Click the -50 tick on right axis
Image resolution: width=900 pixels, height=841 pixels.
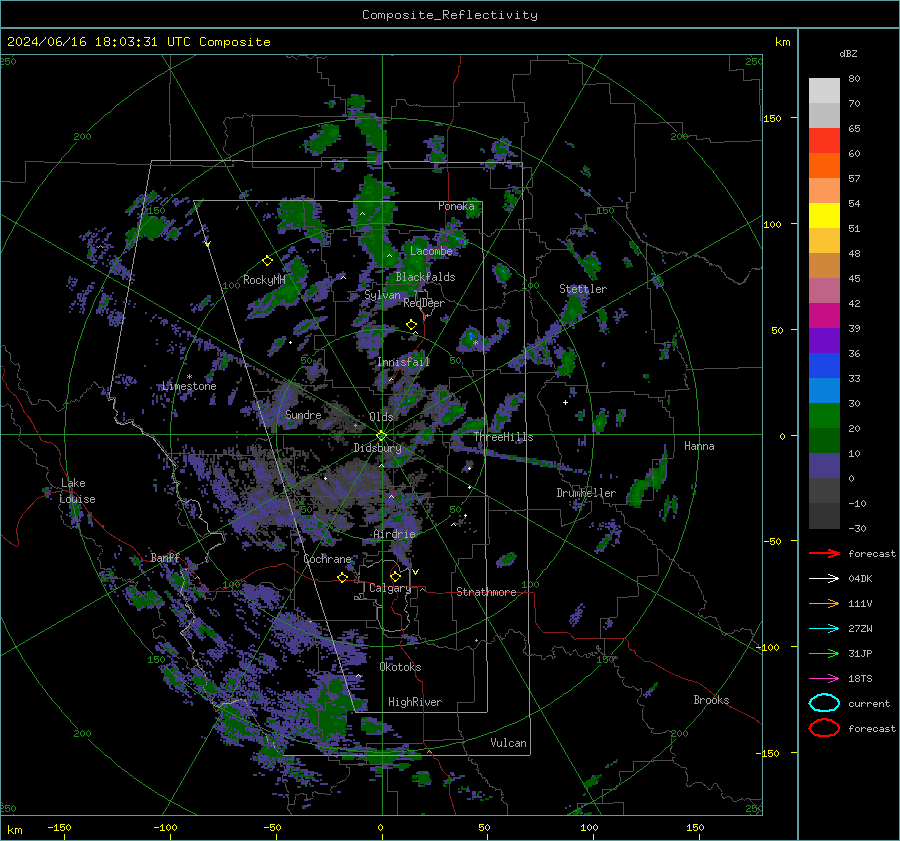pyautogui.click(x=772, y=541)
